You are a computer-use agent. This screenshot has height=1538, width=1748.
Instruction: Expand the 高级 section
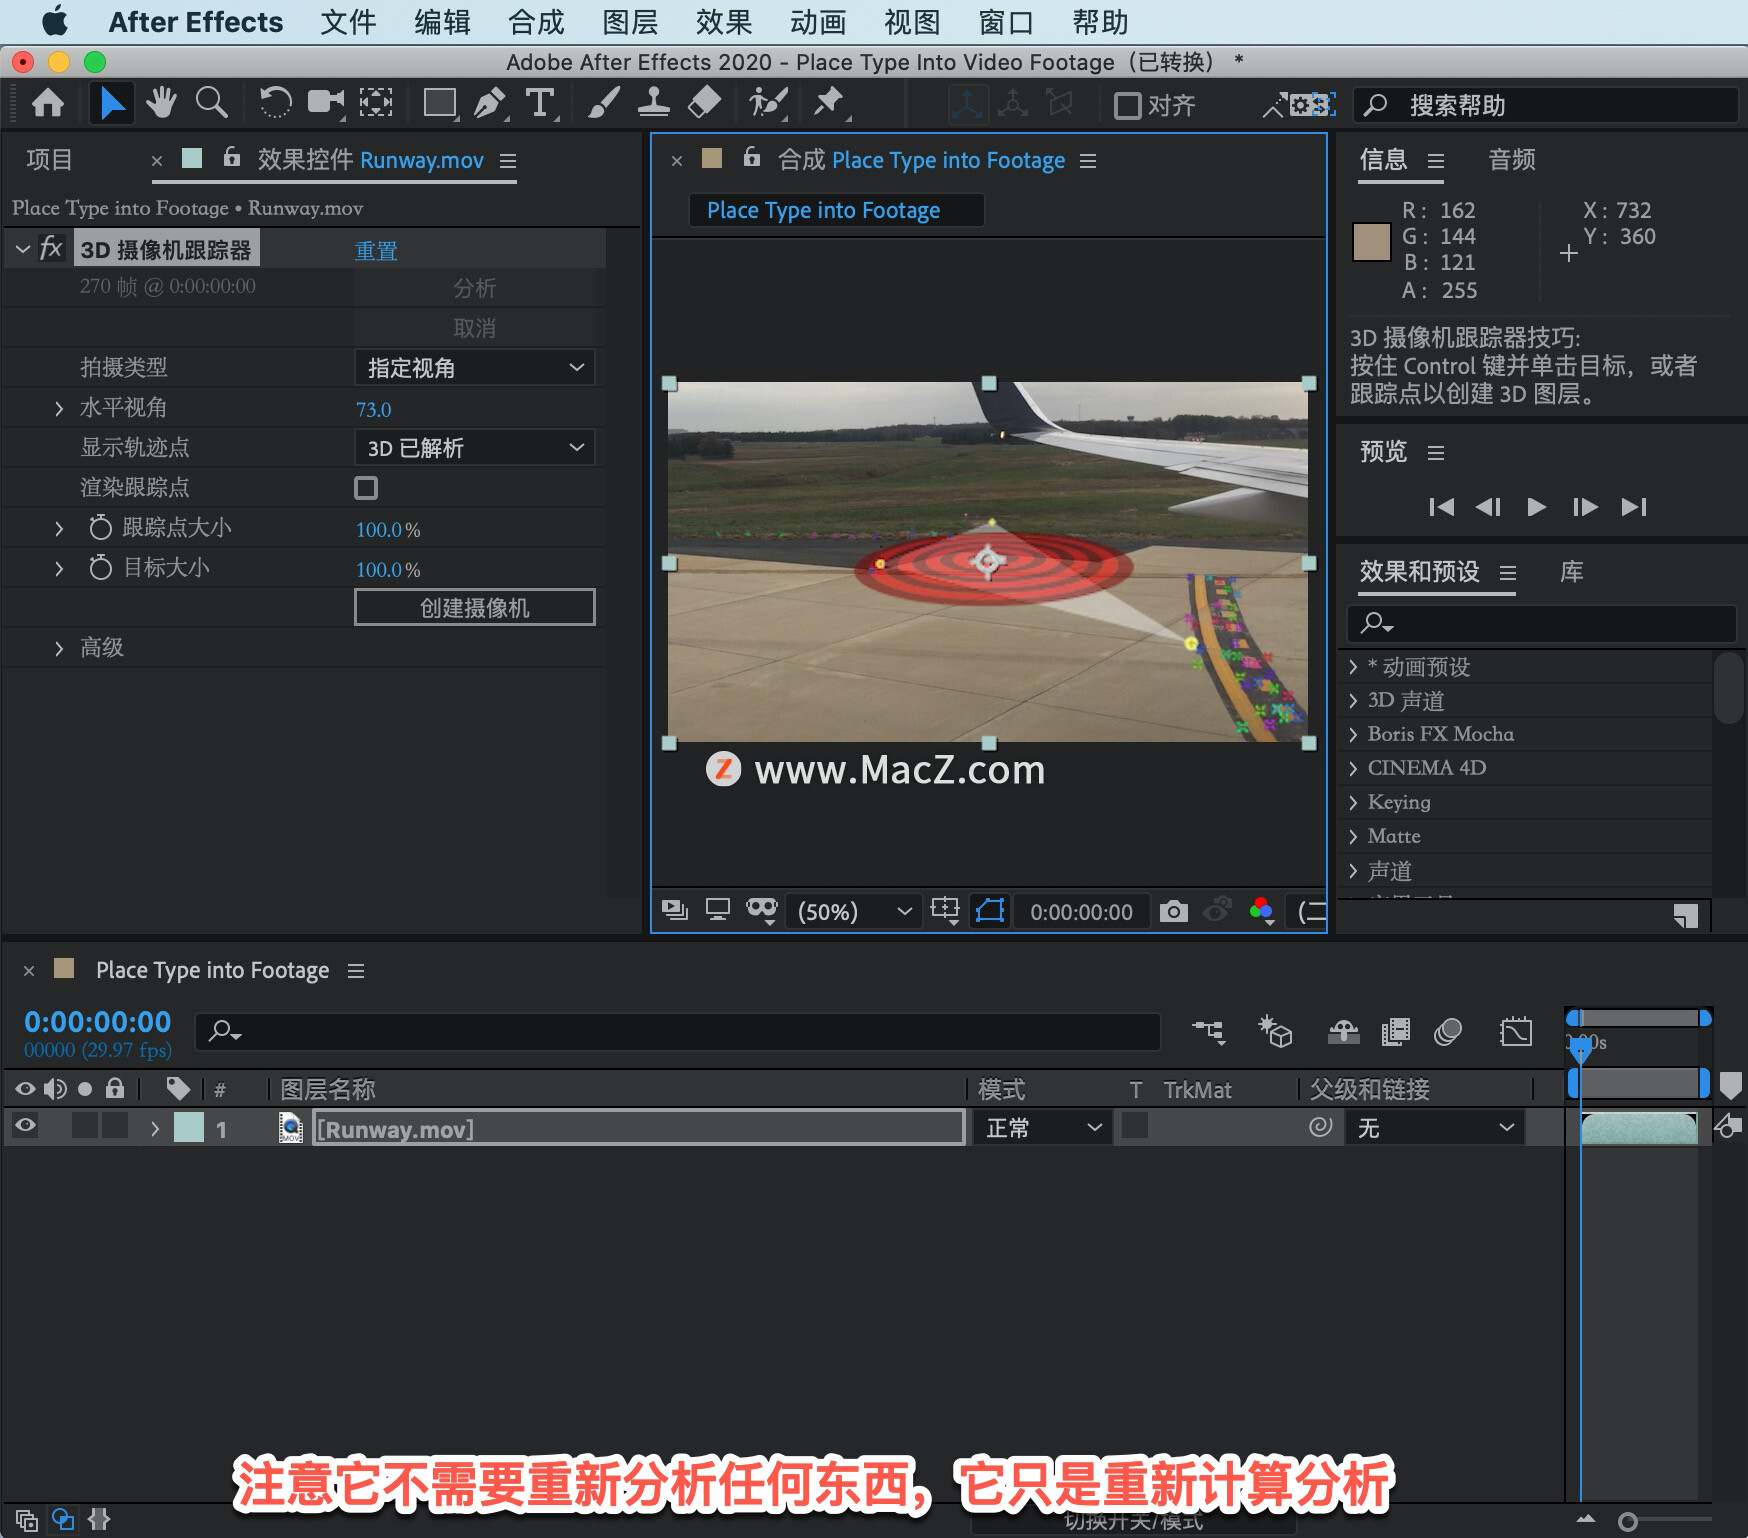(59, 648)
